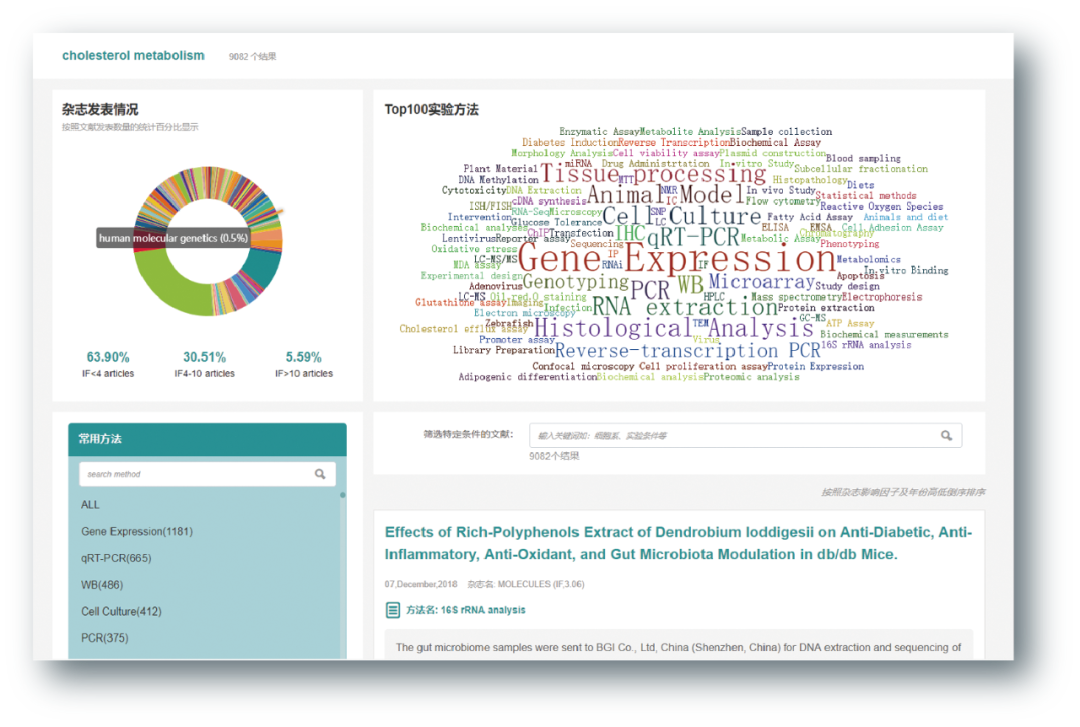Image resolution: width=1080 pixels, height=727 pixels.
Task: Choose PCR(375) from the methods list
Action: 104,638
